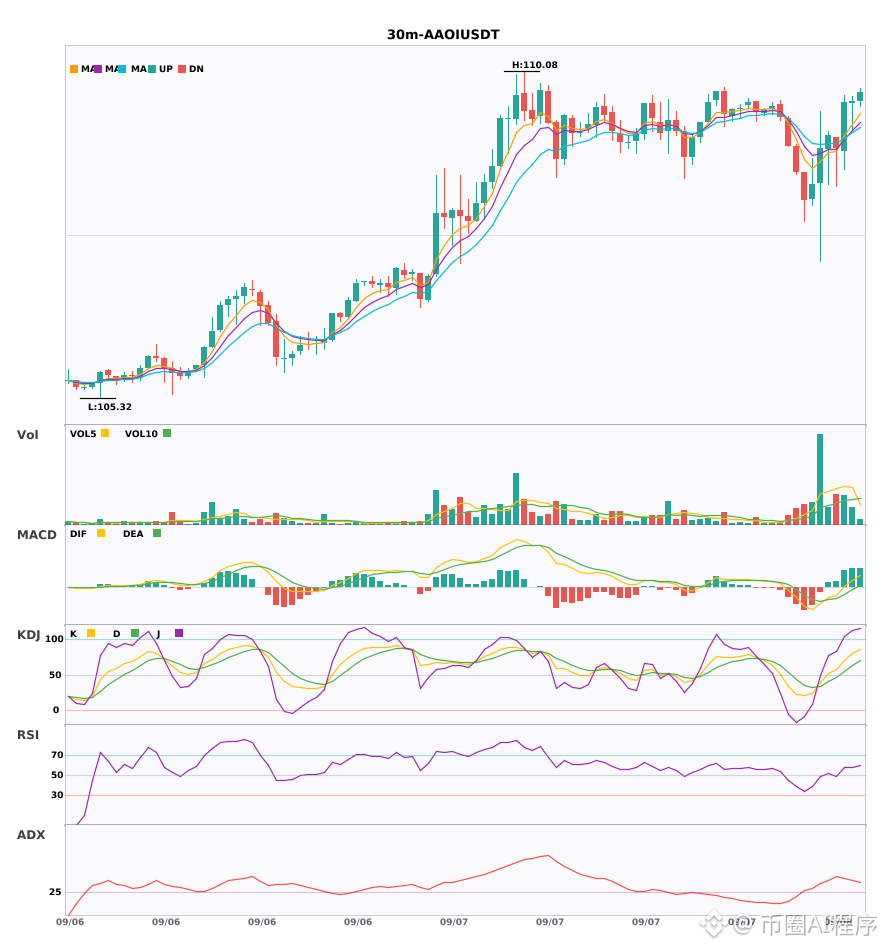Toggle the red DN legend marker
885x950 pixels.
[182, 69]
